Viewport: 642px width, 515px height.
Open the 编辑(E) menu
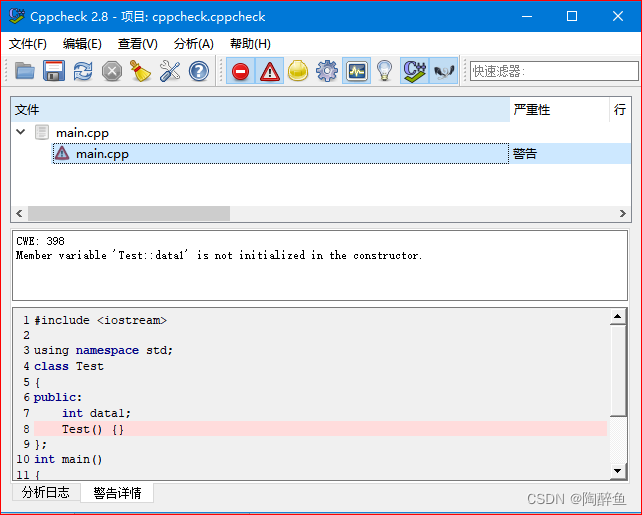tap(82, 44)
